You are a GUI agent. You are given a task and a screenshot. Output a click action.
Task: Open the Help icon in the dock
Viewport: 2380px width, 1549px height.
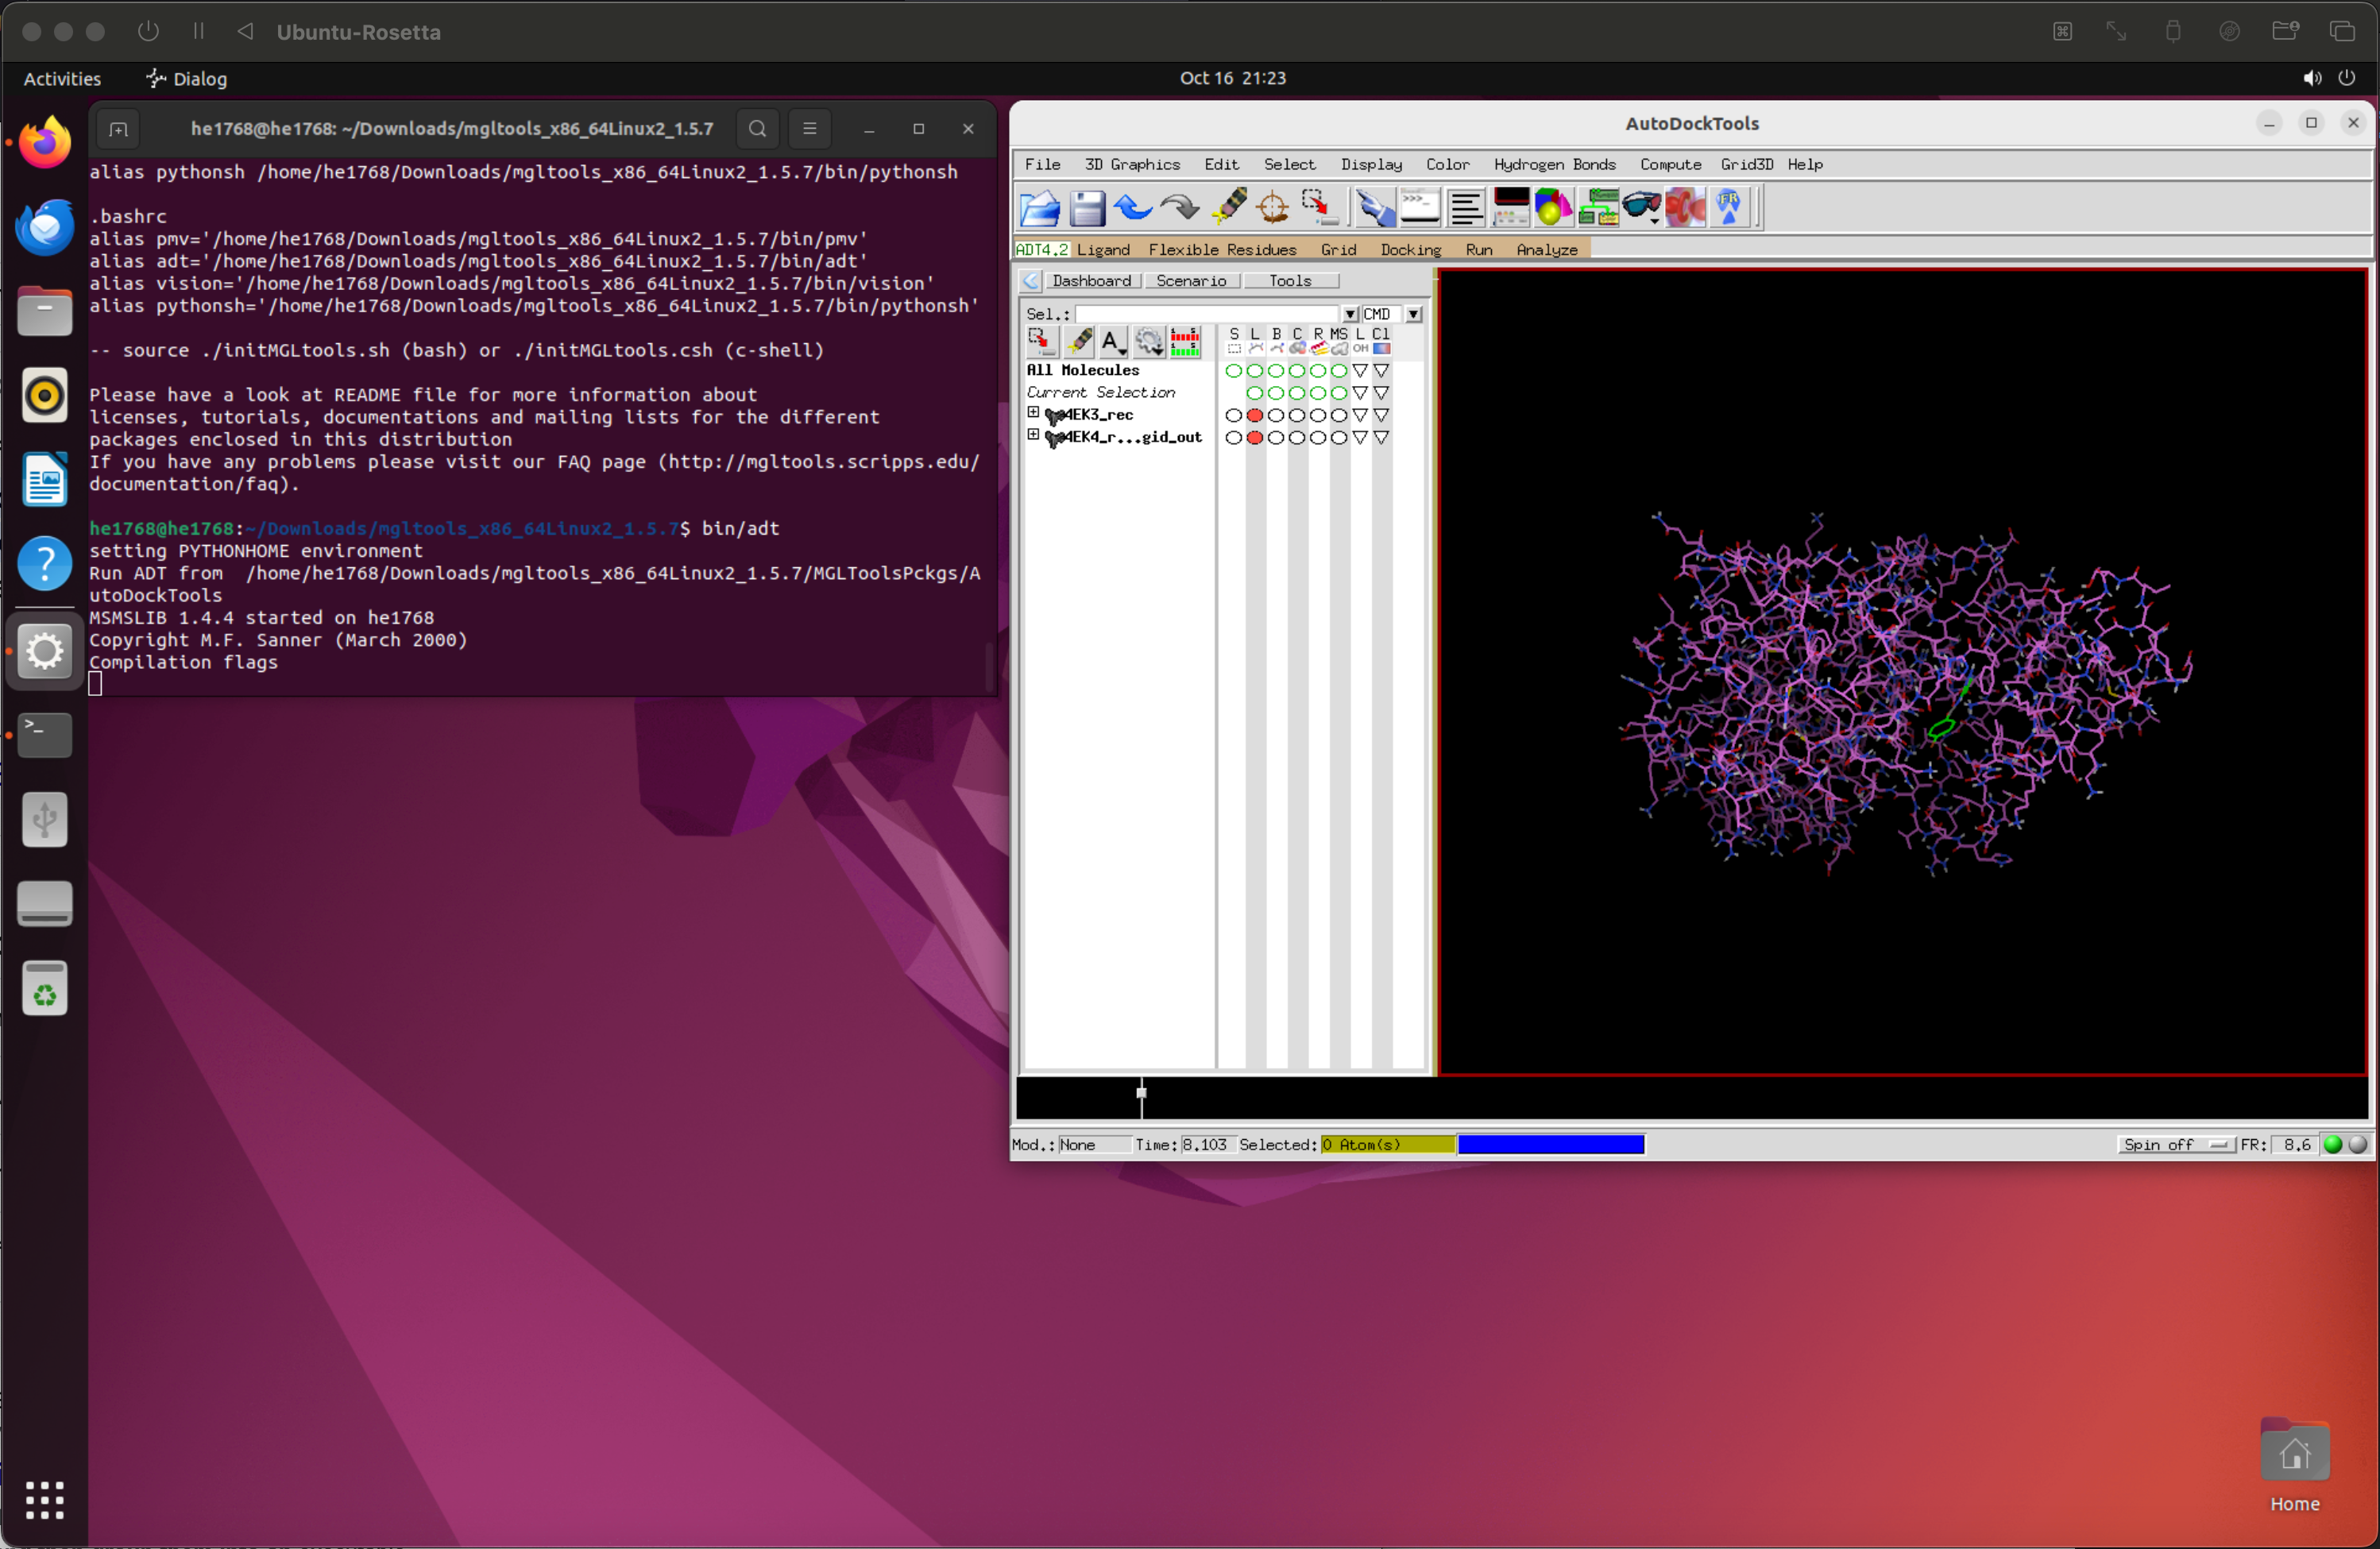click(45, 564)
